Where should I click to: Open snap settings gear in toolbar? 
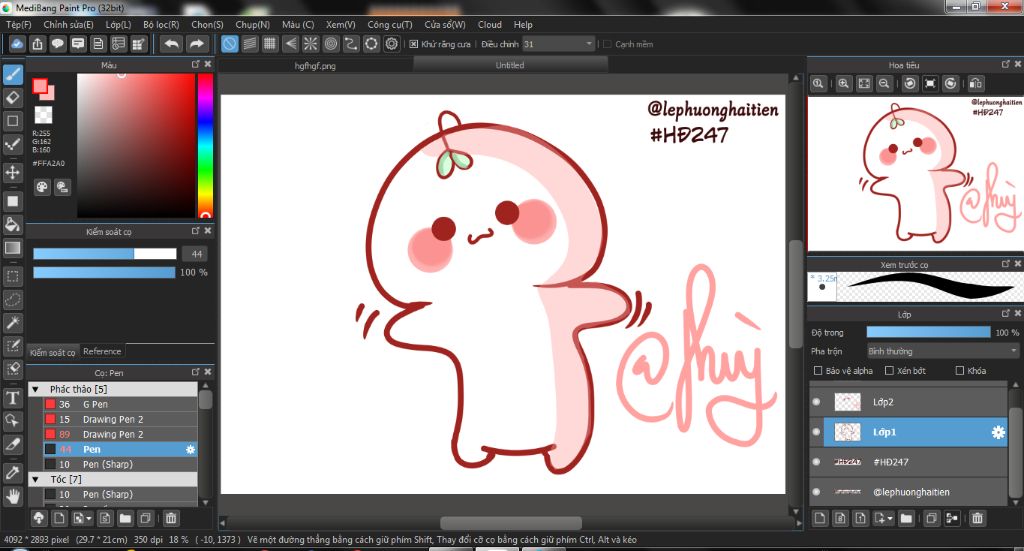pyautogui.click(x=392, y=44)
